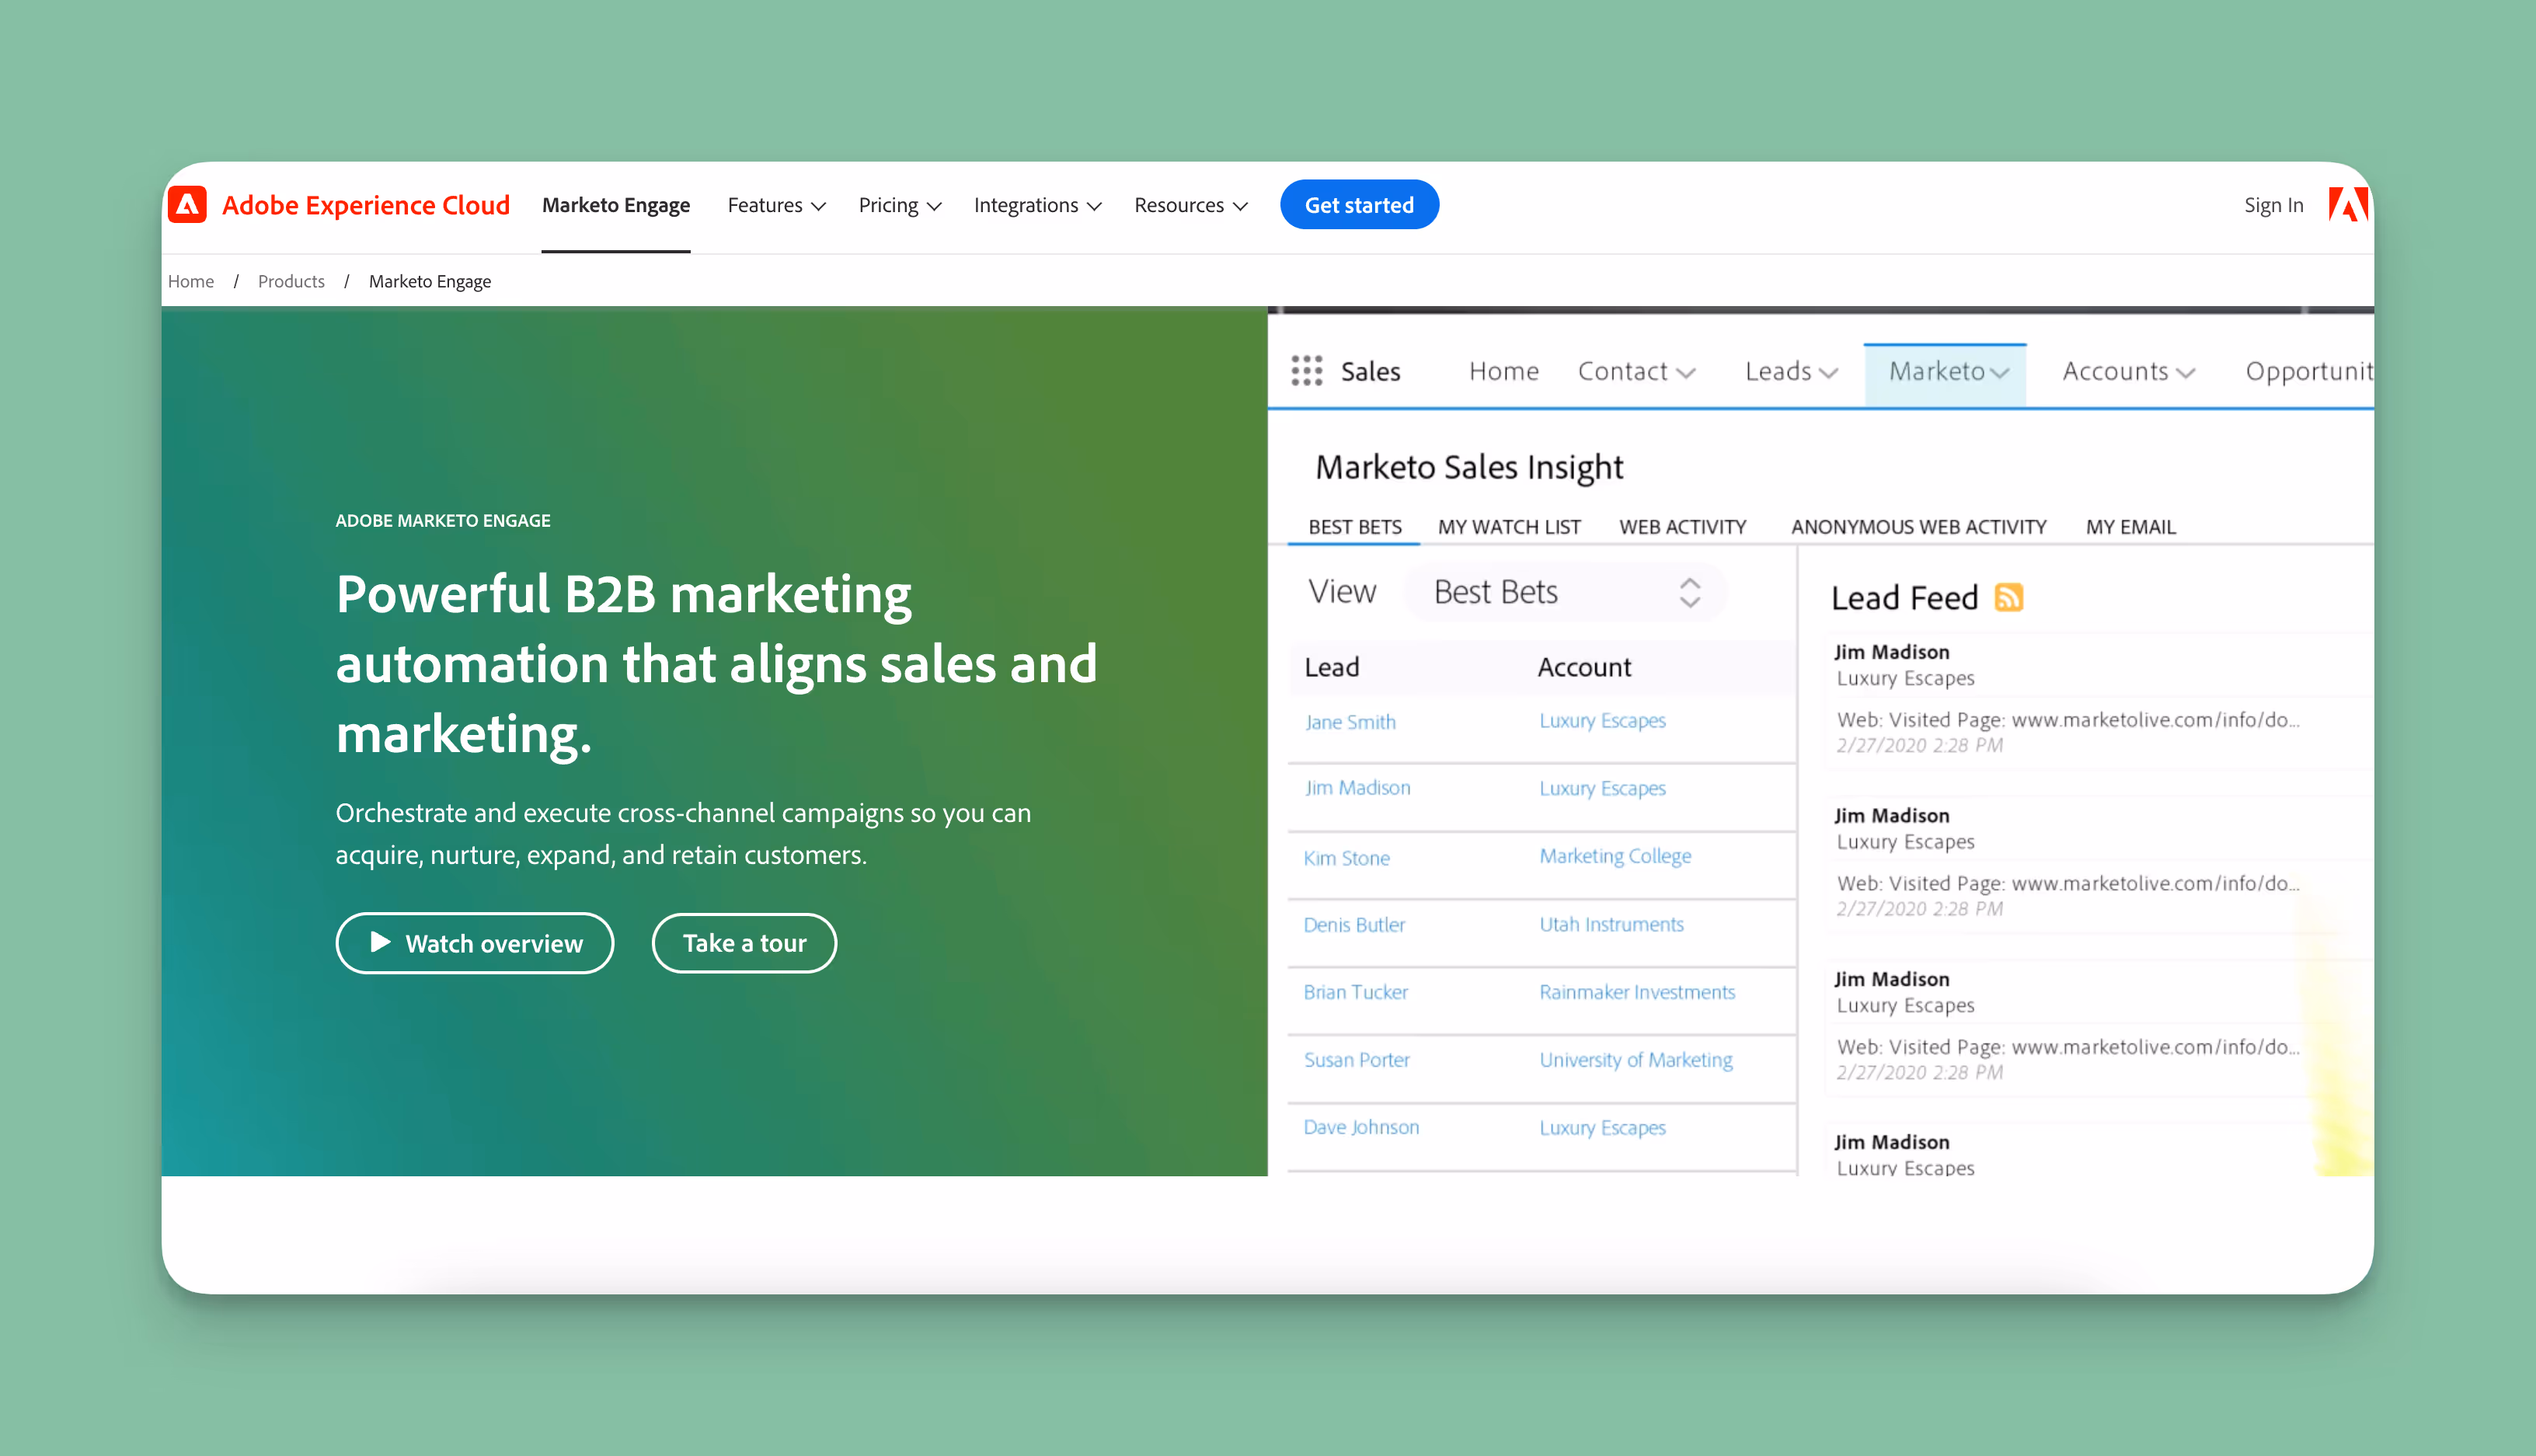This screenshot has height=1456, width=2536.
Task: Go to Products in the breadcrumb
Action: 291,281
